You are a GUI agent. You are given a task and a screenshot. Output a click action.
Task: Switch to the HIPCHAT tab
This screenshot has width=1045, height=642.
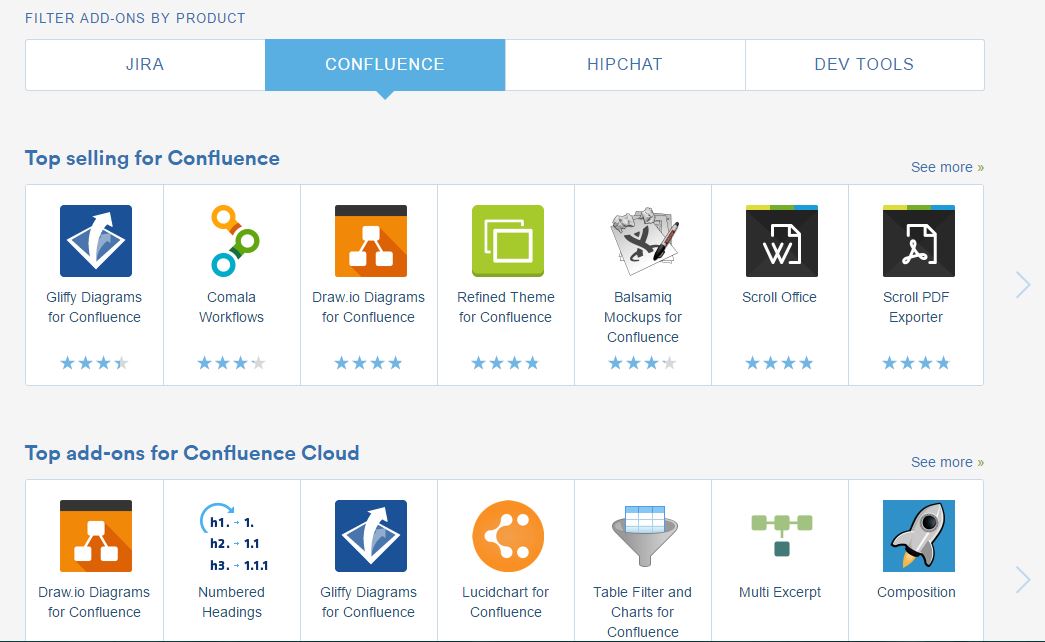click(x=625, y=65)
